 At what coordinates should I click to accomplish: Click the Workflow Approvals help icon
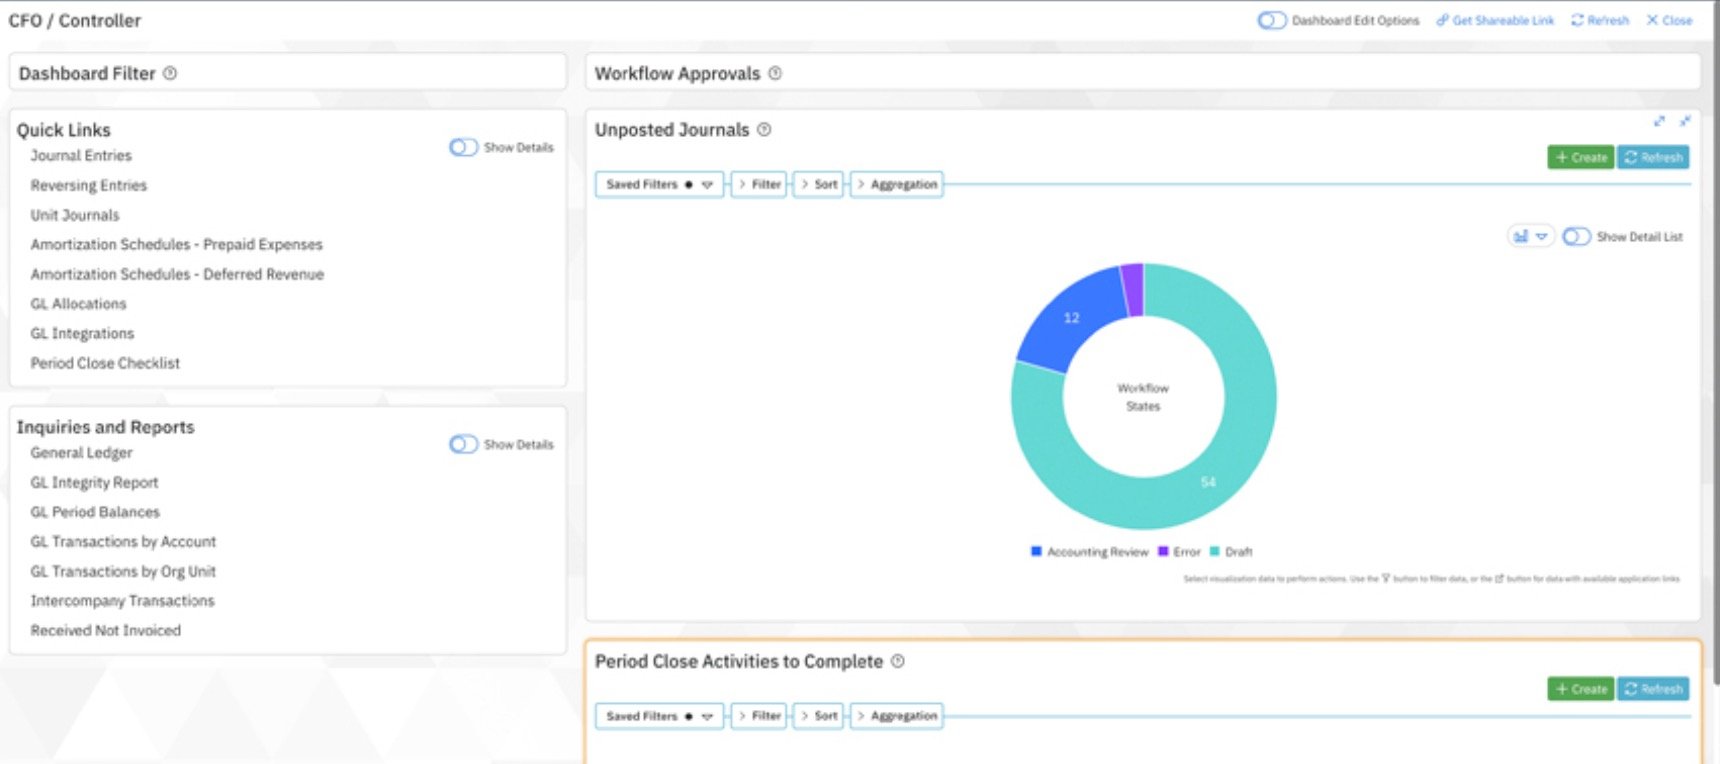[x=775, y=73]
